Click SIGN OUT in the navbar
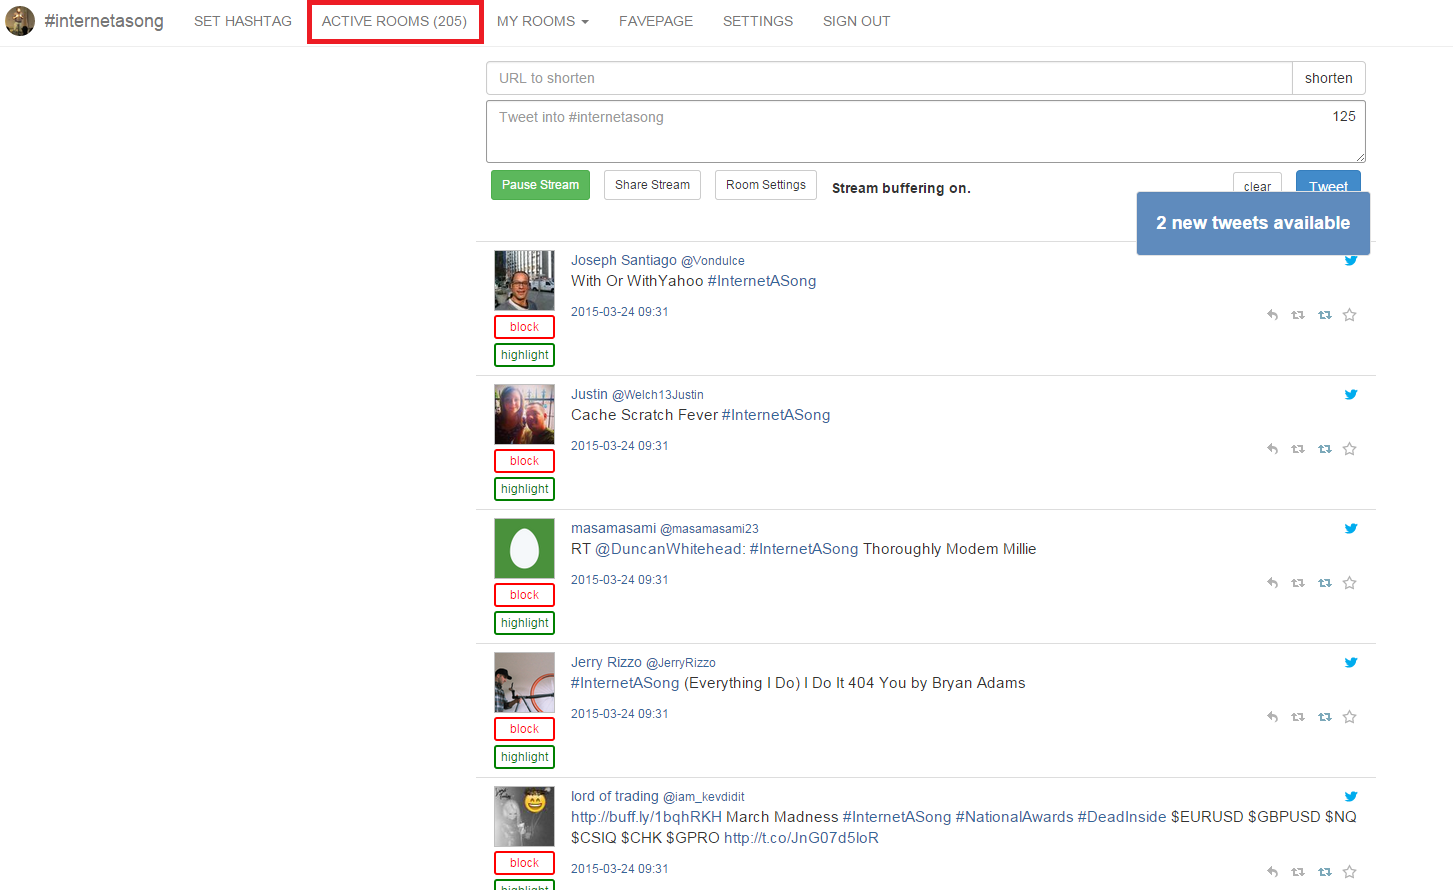Image resolution: width=1453 pixels, height=890 pixels. tap(857, 21)
